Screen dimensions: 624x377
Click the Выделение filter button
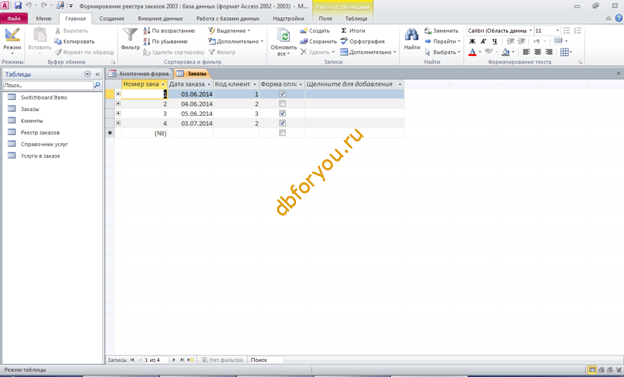[230, 31]
